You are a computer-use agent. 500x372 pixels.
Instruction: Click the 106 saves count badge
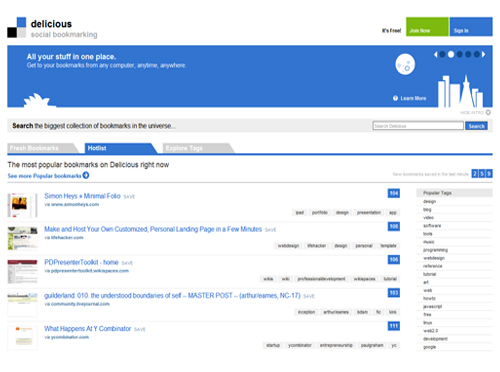pos(394,259)
